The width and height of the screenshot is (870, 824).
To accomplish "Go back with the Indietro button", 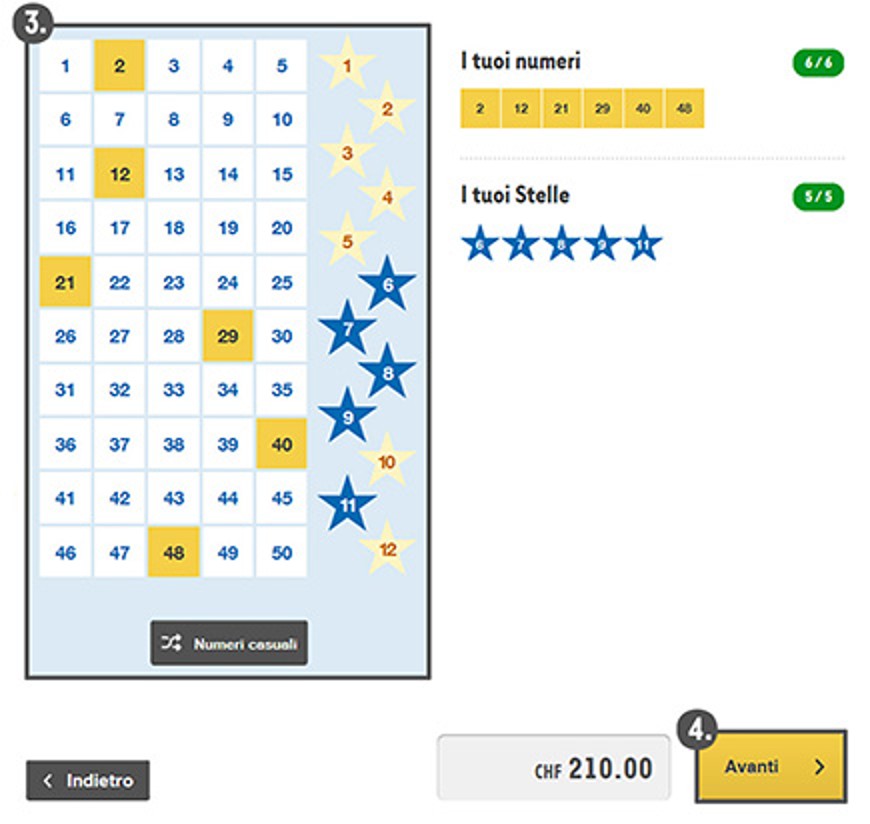I will pos(88,780).
